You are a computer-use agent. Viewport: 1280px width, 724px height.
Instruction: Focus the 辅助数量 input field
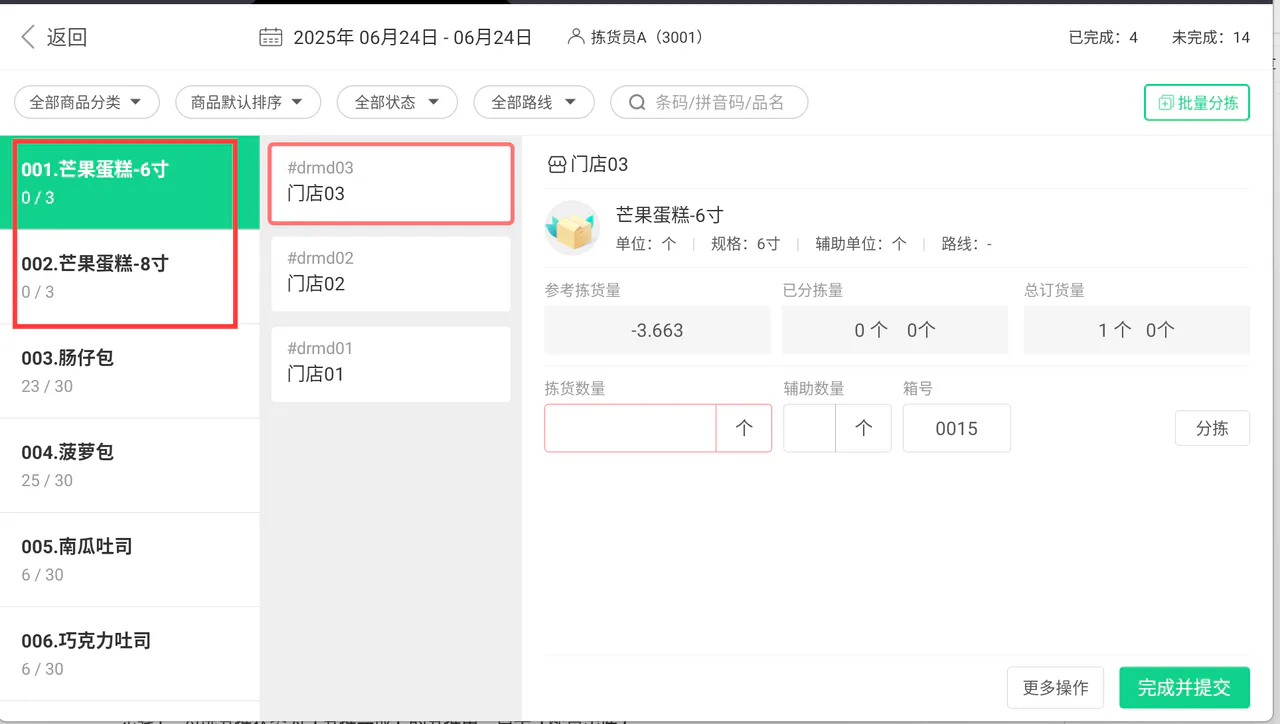click(810, 428)
